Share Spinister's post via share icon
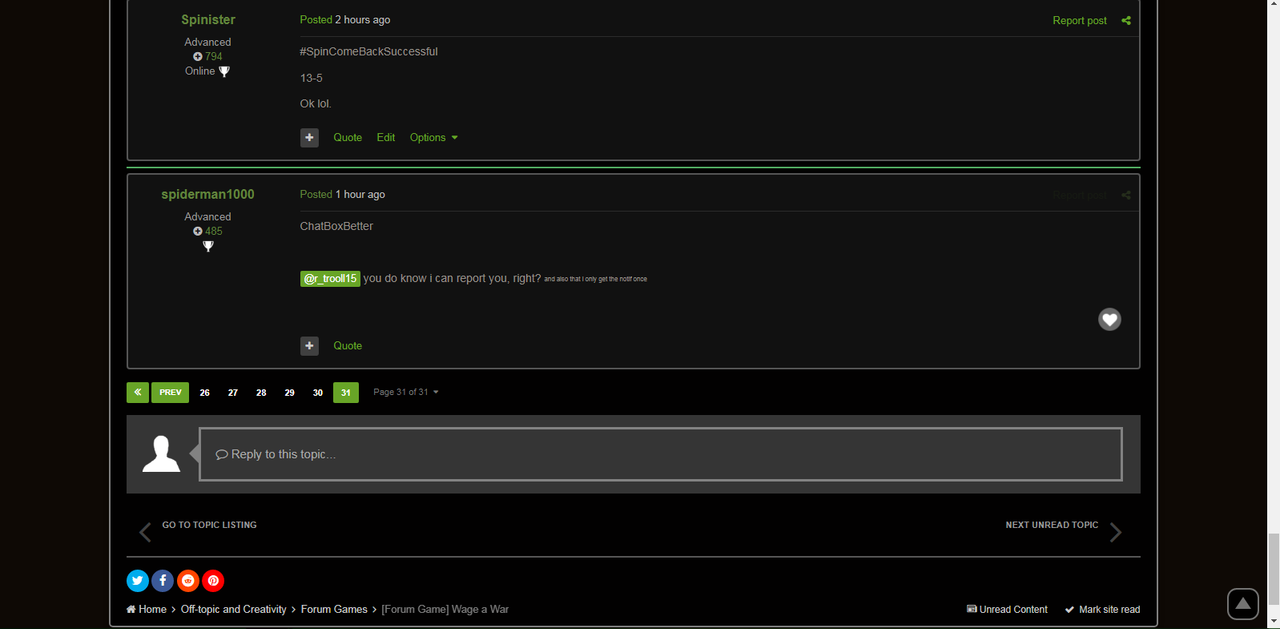 pos(1126,21)
